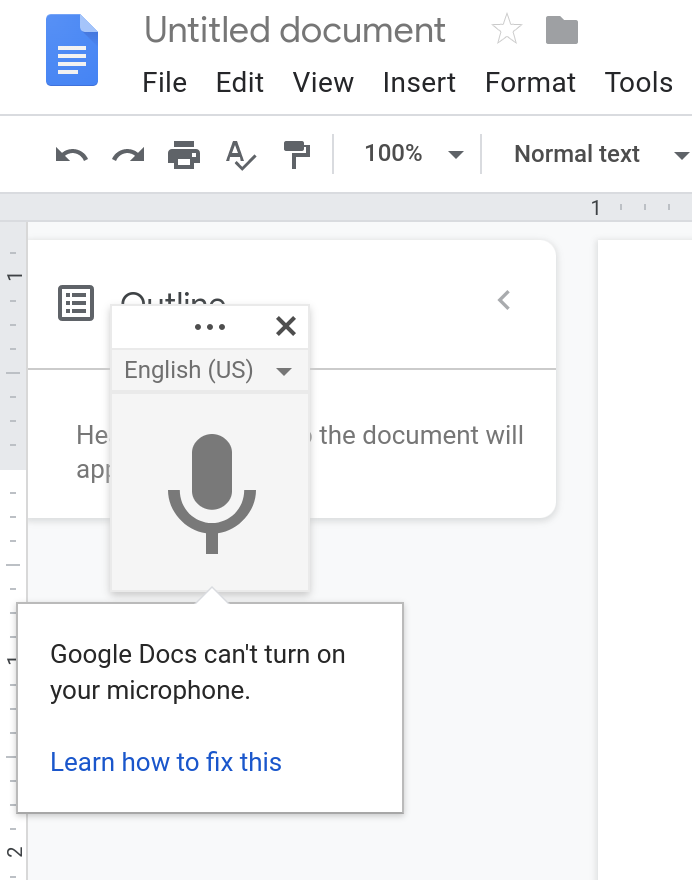
Task: Click the microphone to start dictation
Action: pos(212,493)
